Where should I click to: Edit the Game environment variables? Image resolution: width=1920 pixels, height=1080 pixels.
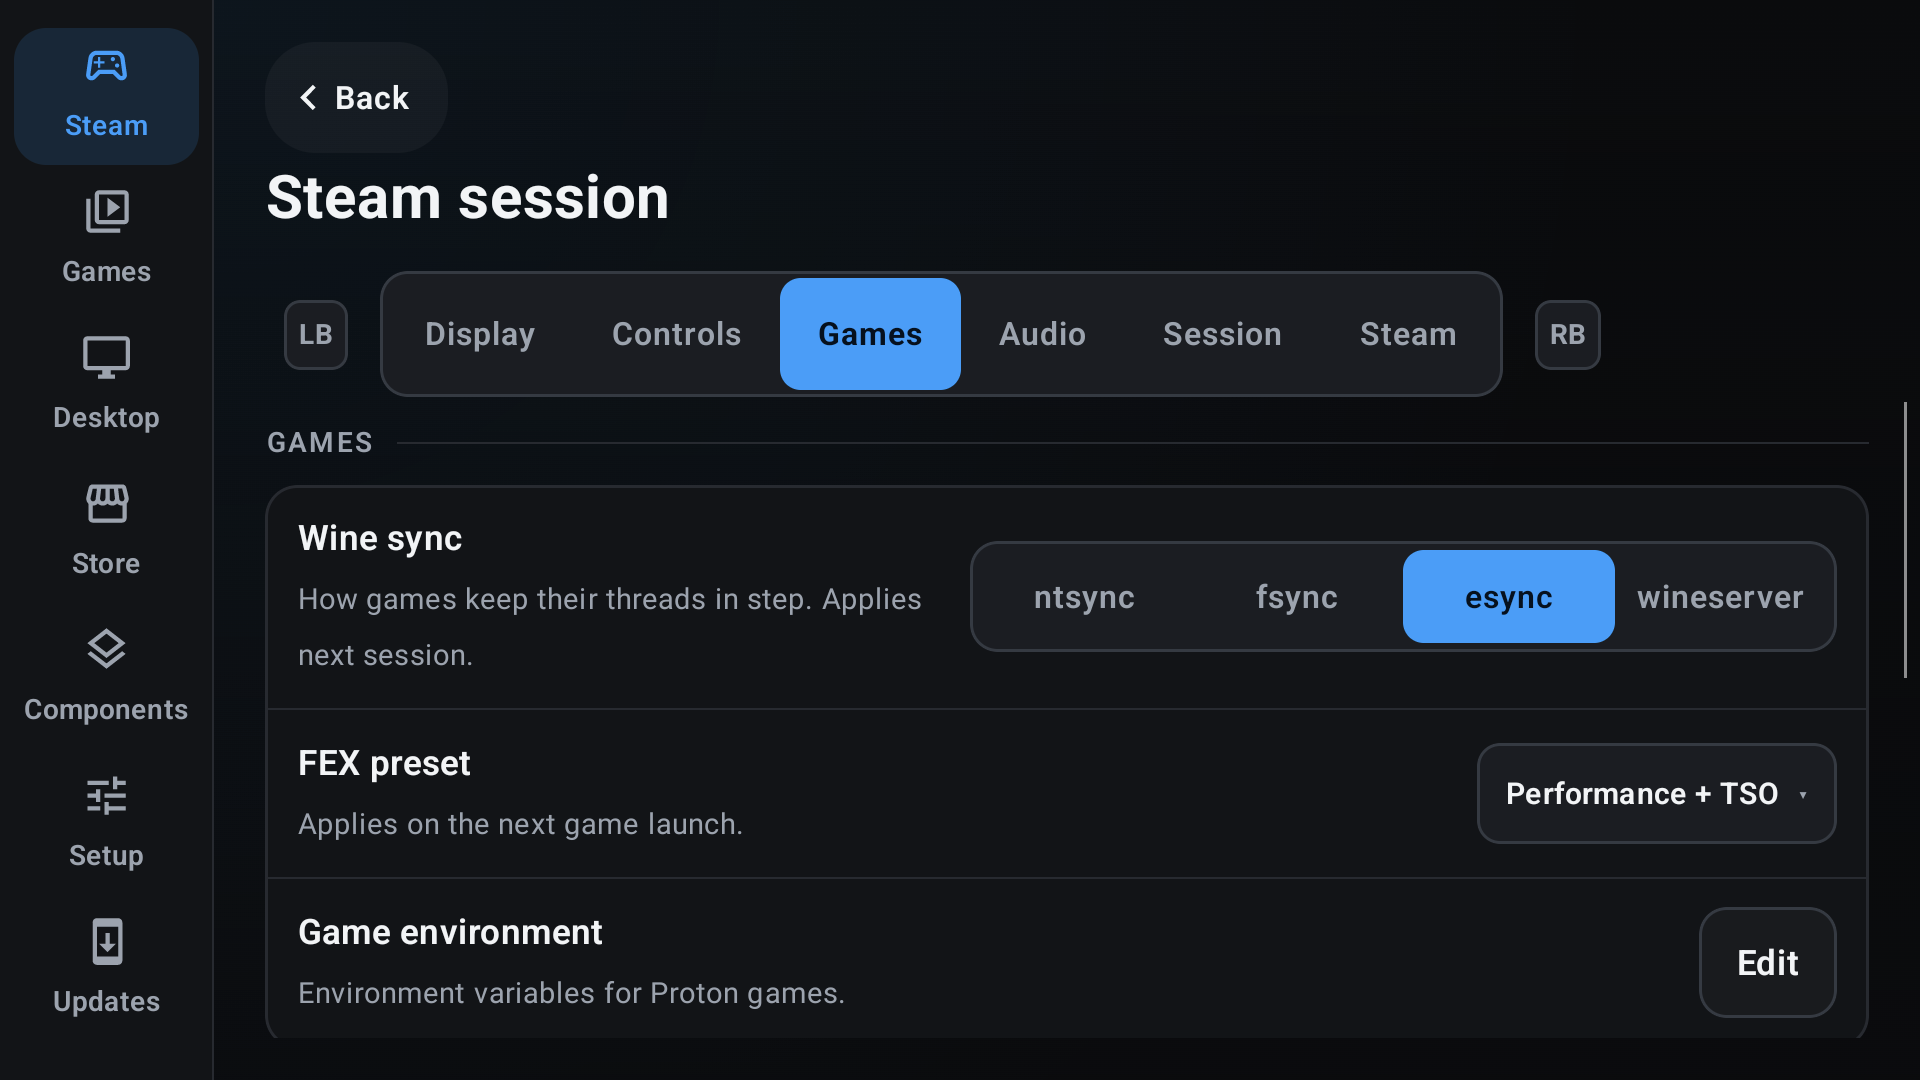click(1767, 963)
